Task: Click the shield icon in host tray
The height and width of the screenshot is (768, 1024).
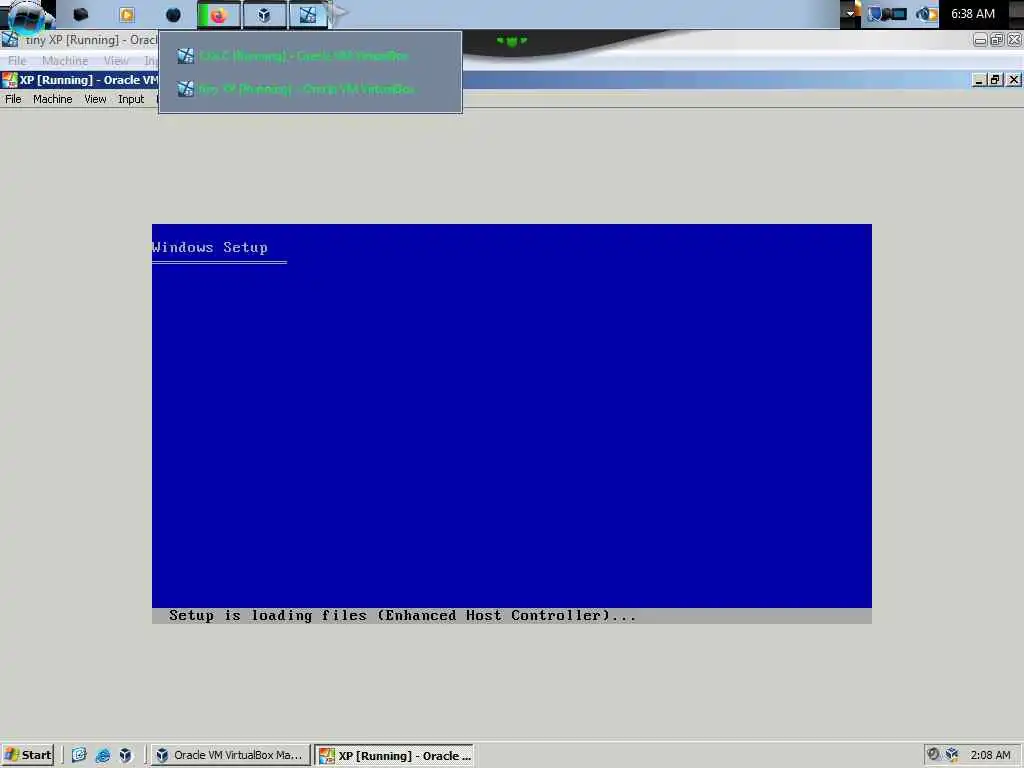Action: (x=874, y=14)
